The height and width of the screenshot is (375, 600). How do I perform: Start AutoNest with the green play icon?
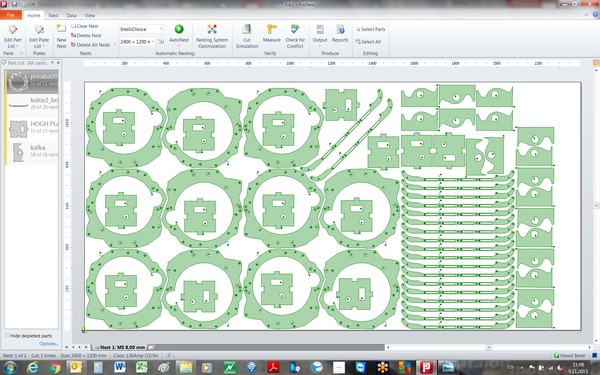click(x=179, y=33)
